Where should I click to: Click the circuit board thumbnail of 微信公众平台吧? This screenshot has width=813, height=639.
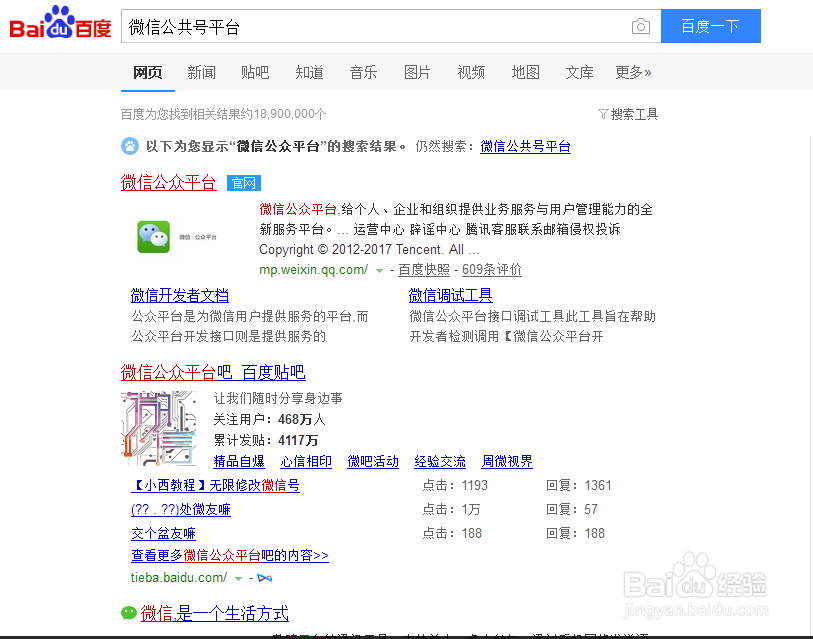click(159, 427)
